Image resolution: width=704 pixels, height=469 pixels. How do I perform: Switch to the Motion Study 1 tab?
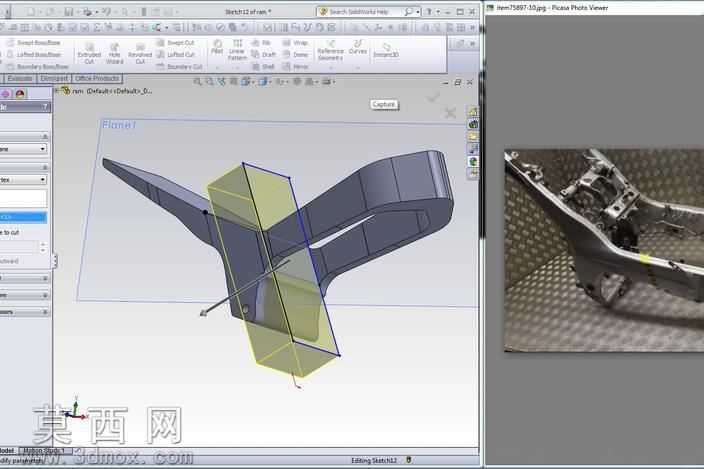(x=45, y=450)
